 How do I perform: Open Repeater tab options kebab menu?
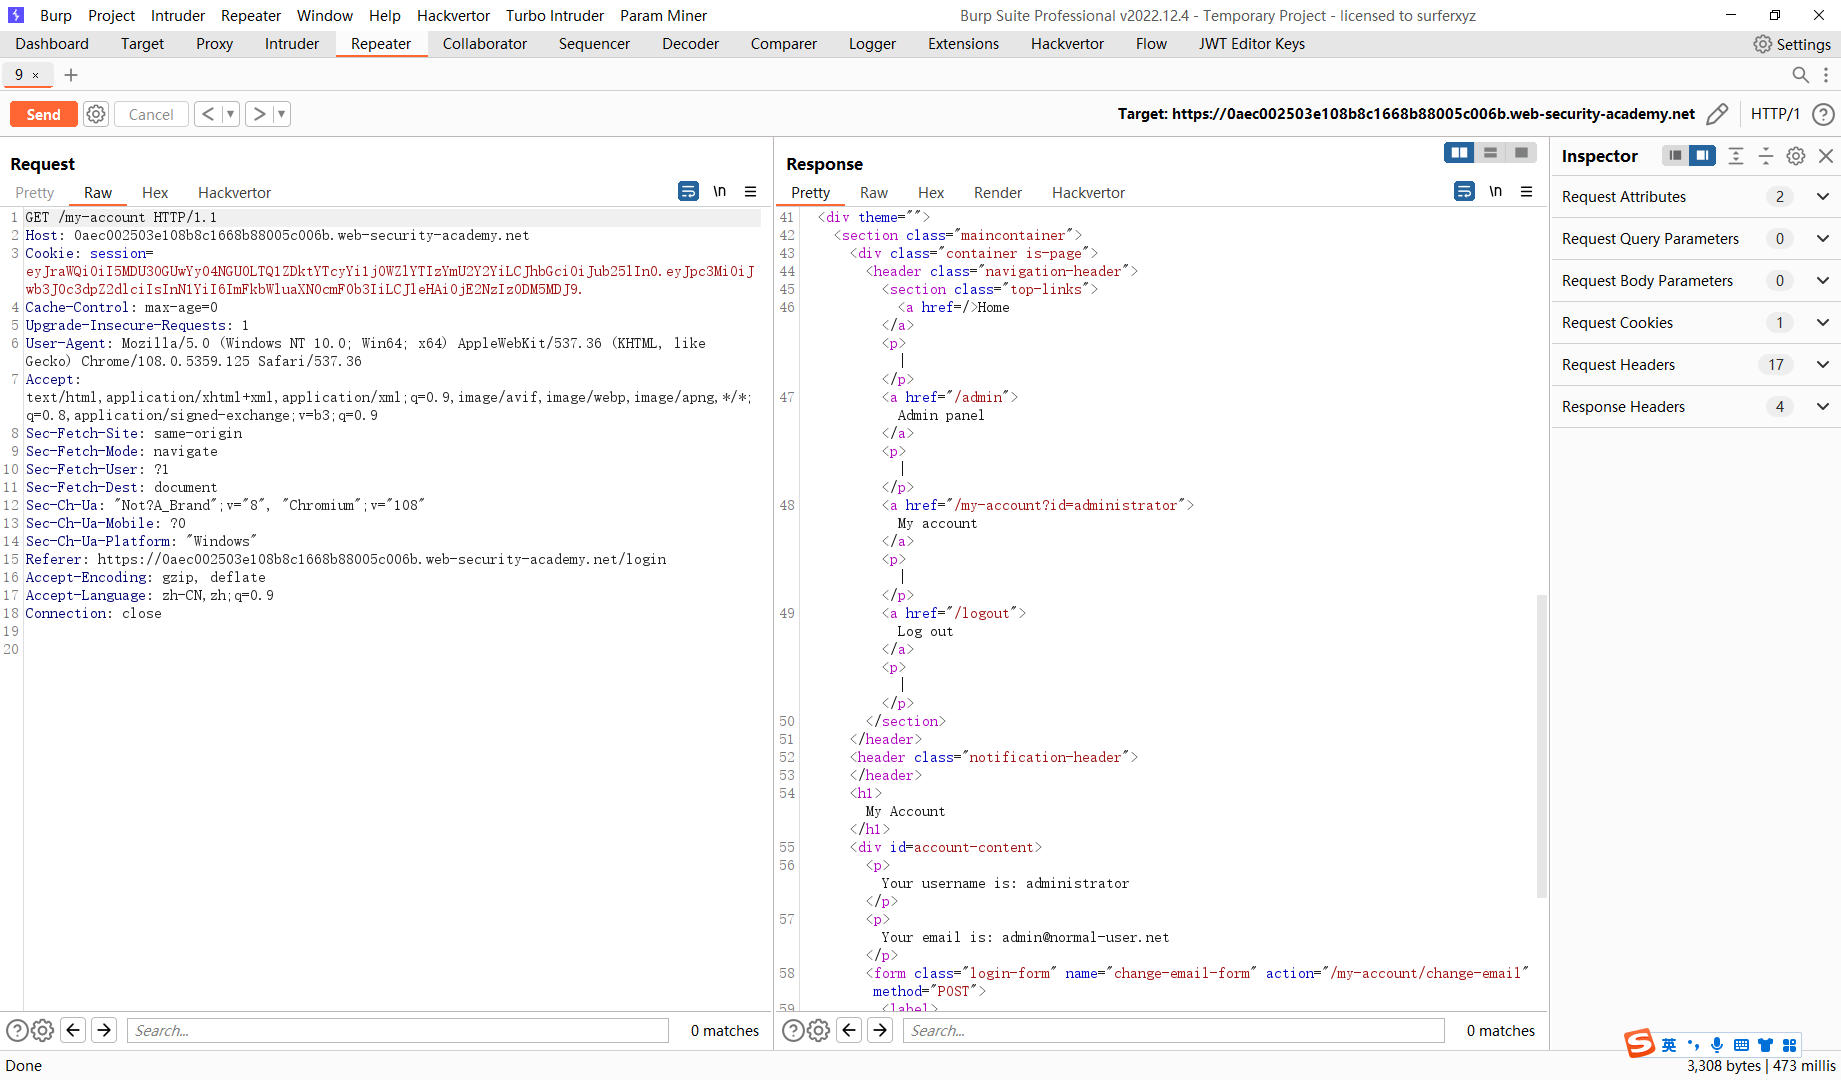point(1826,75)
